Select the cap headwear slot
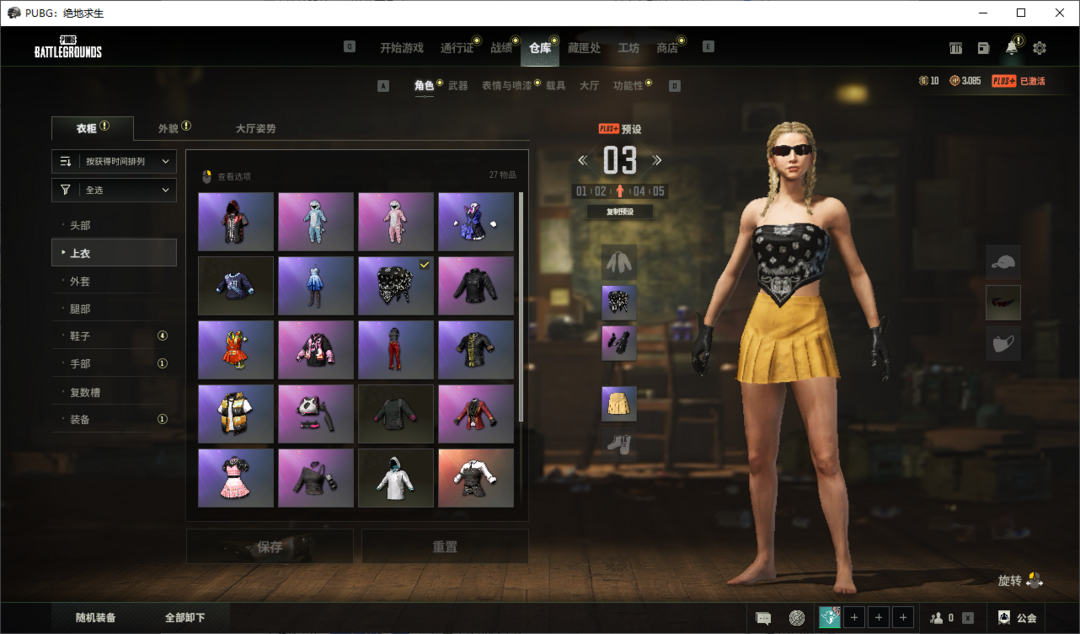The image size is (1080, 634). (1003, 263)
